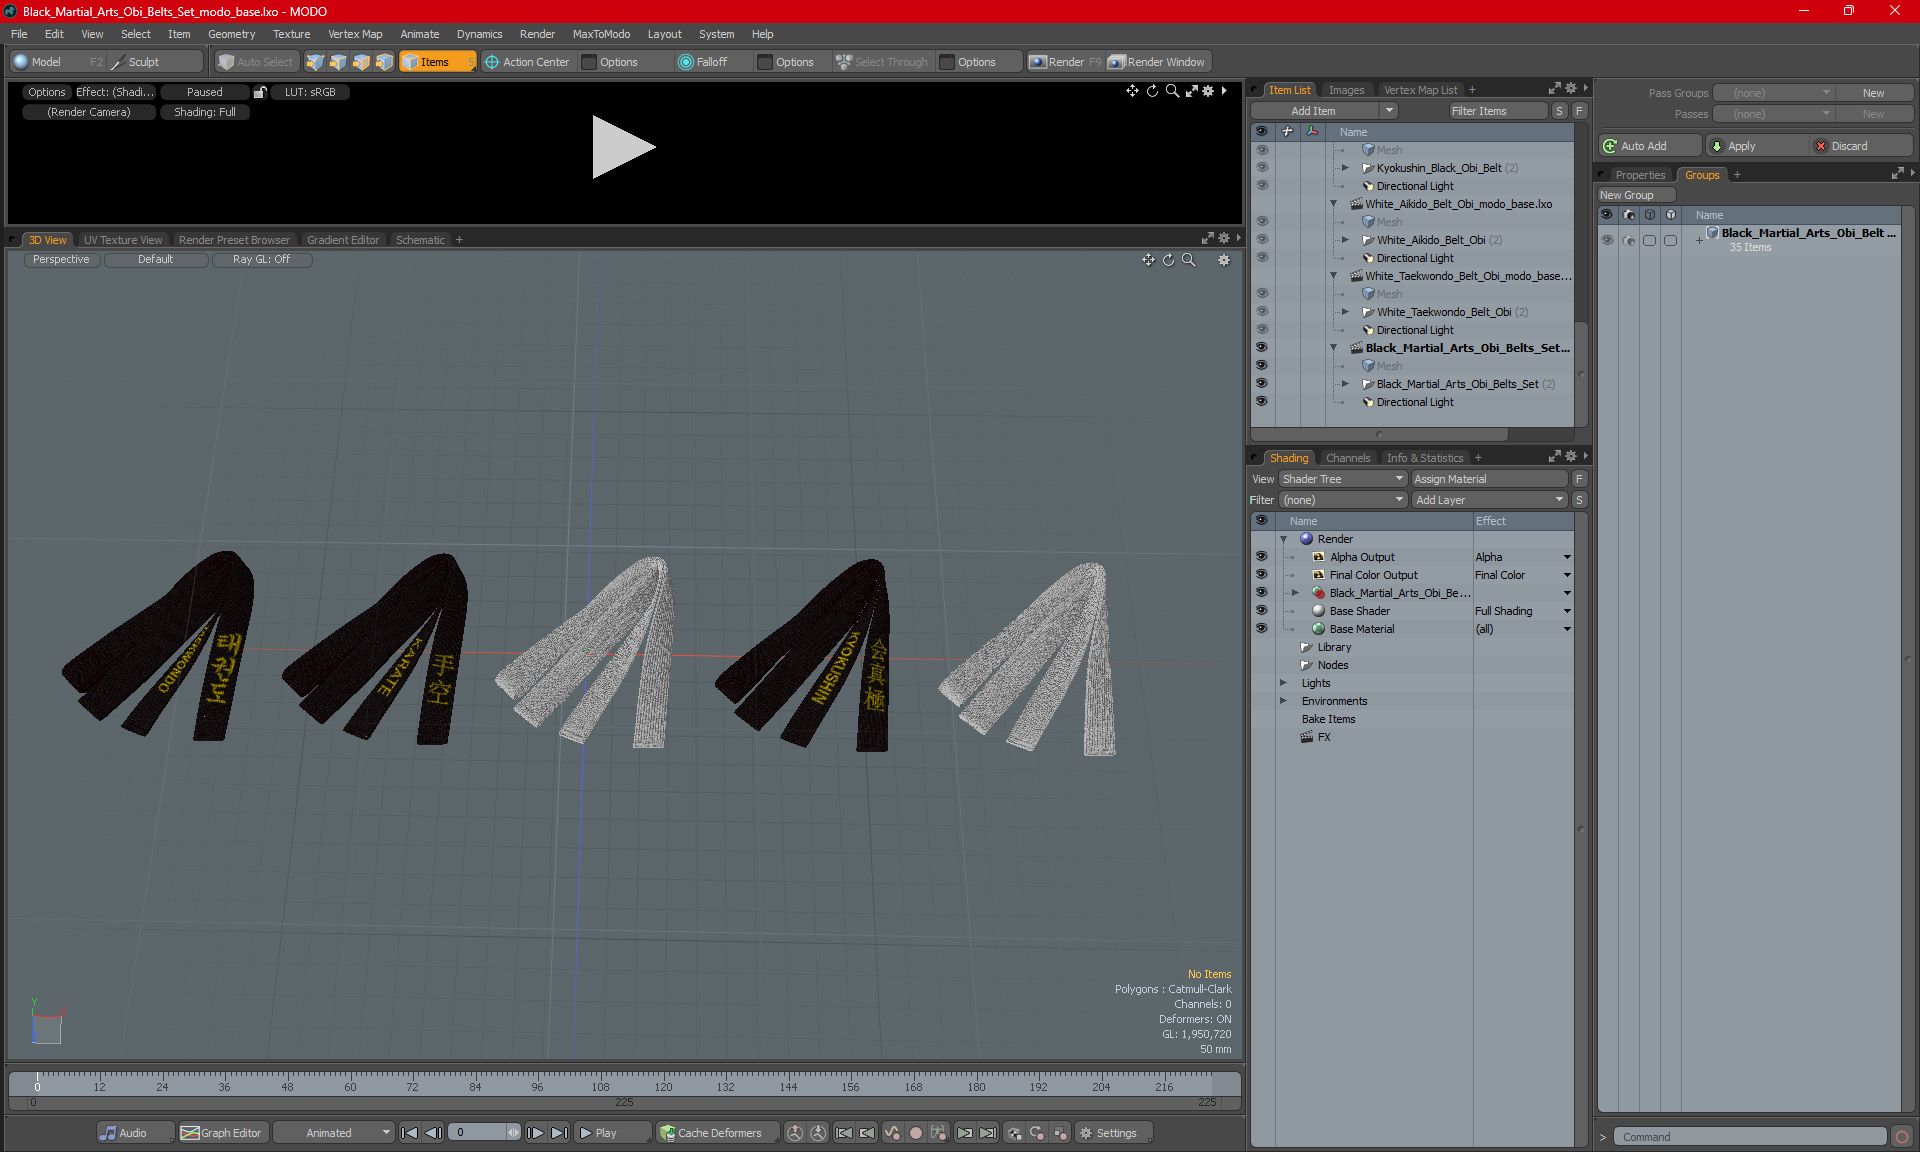Screen dimensions: 1920x1152
Task: Open the Geometry menu
Action: (231, 34)
